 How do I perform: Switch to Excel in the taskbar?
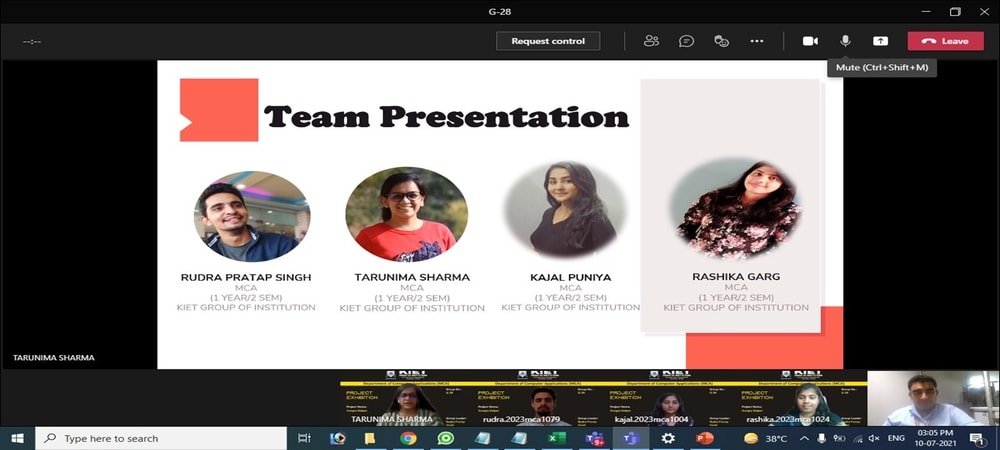pos(557,438)
